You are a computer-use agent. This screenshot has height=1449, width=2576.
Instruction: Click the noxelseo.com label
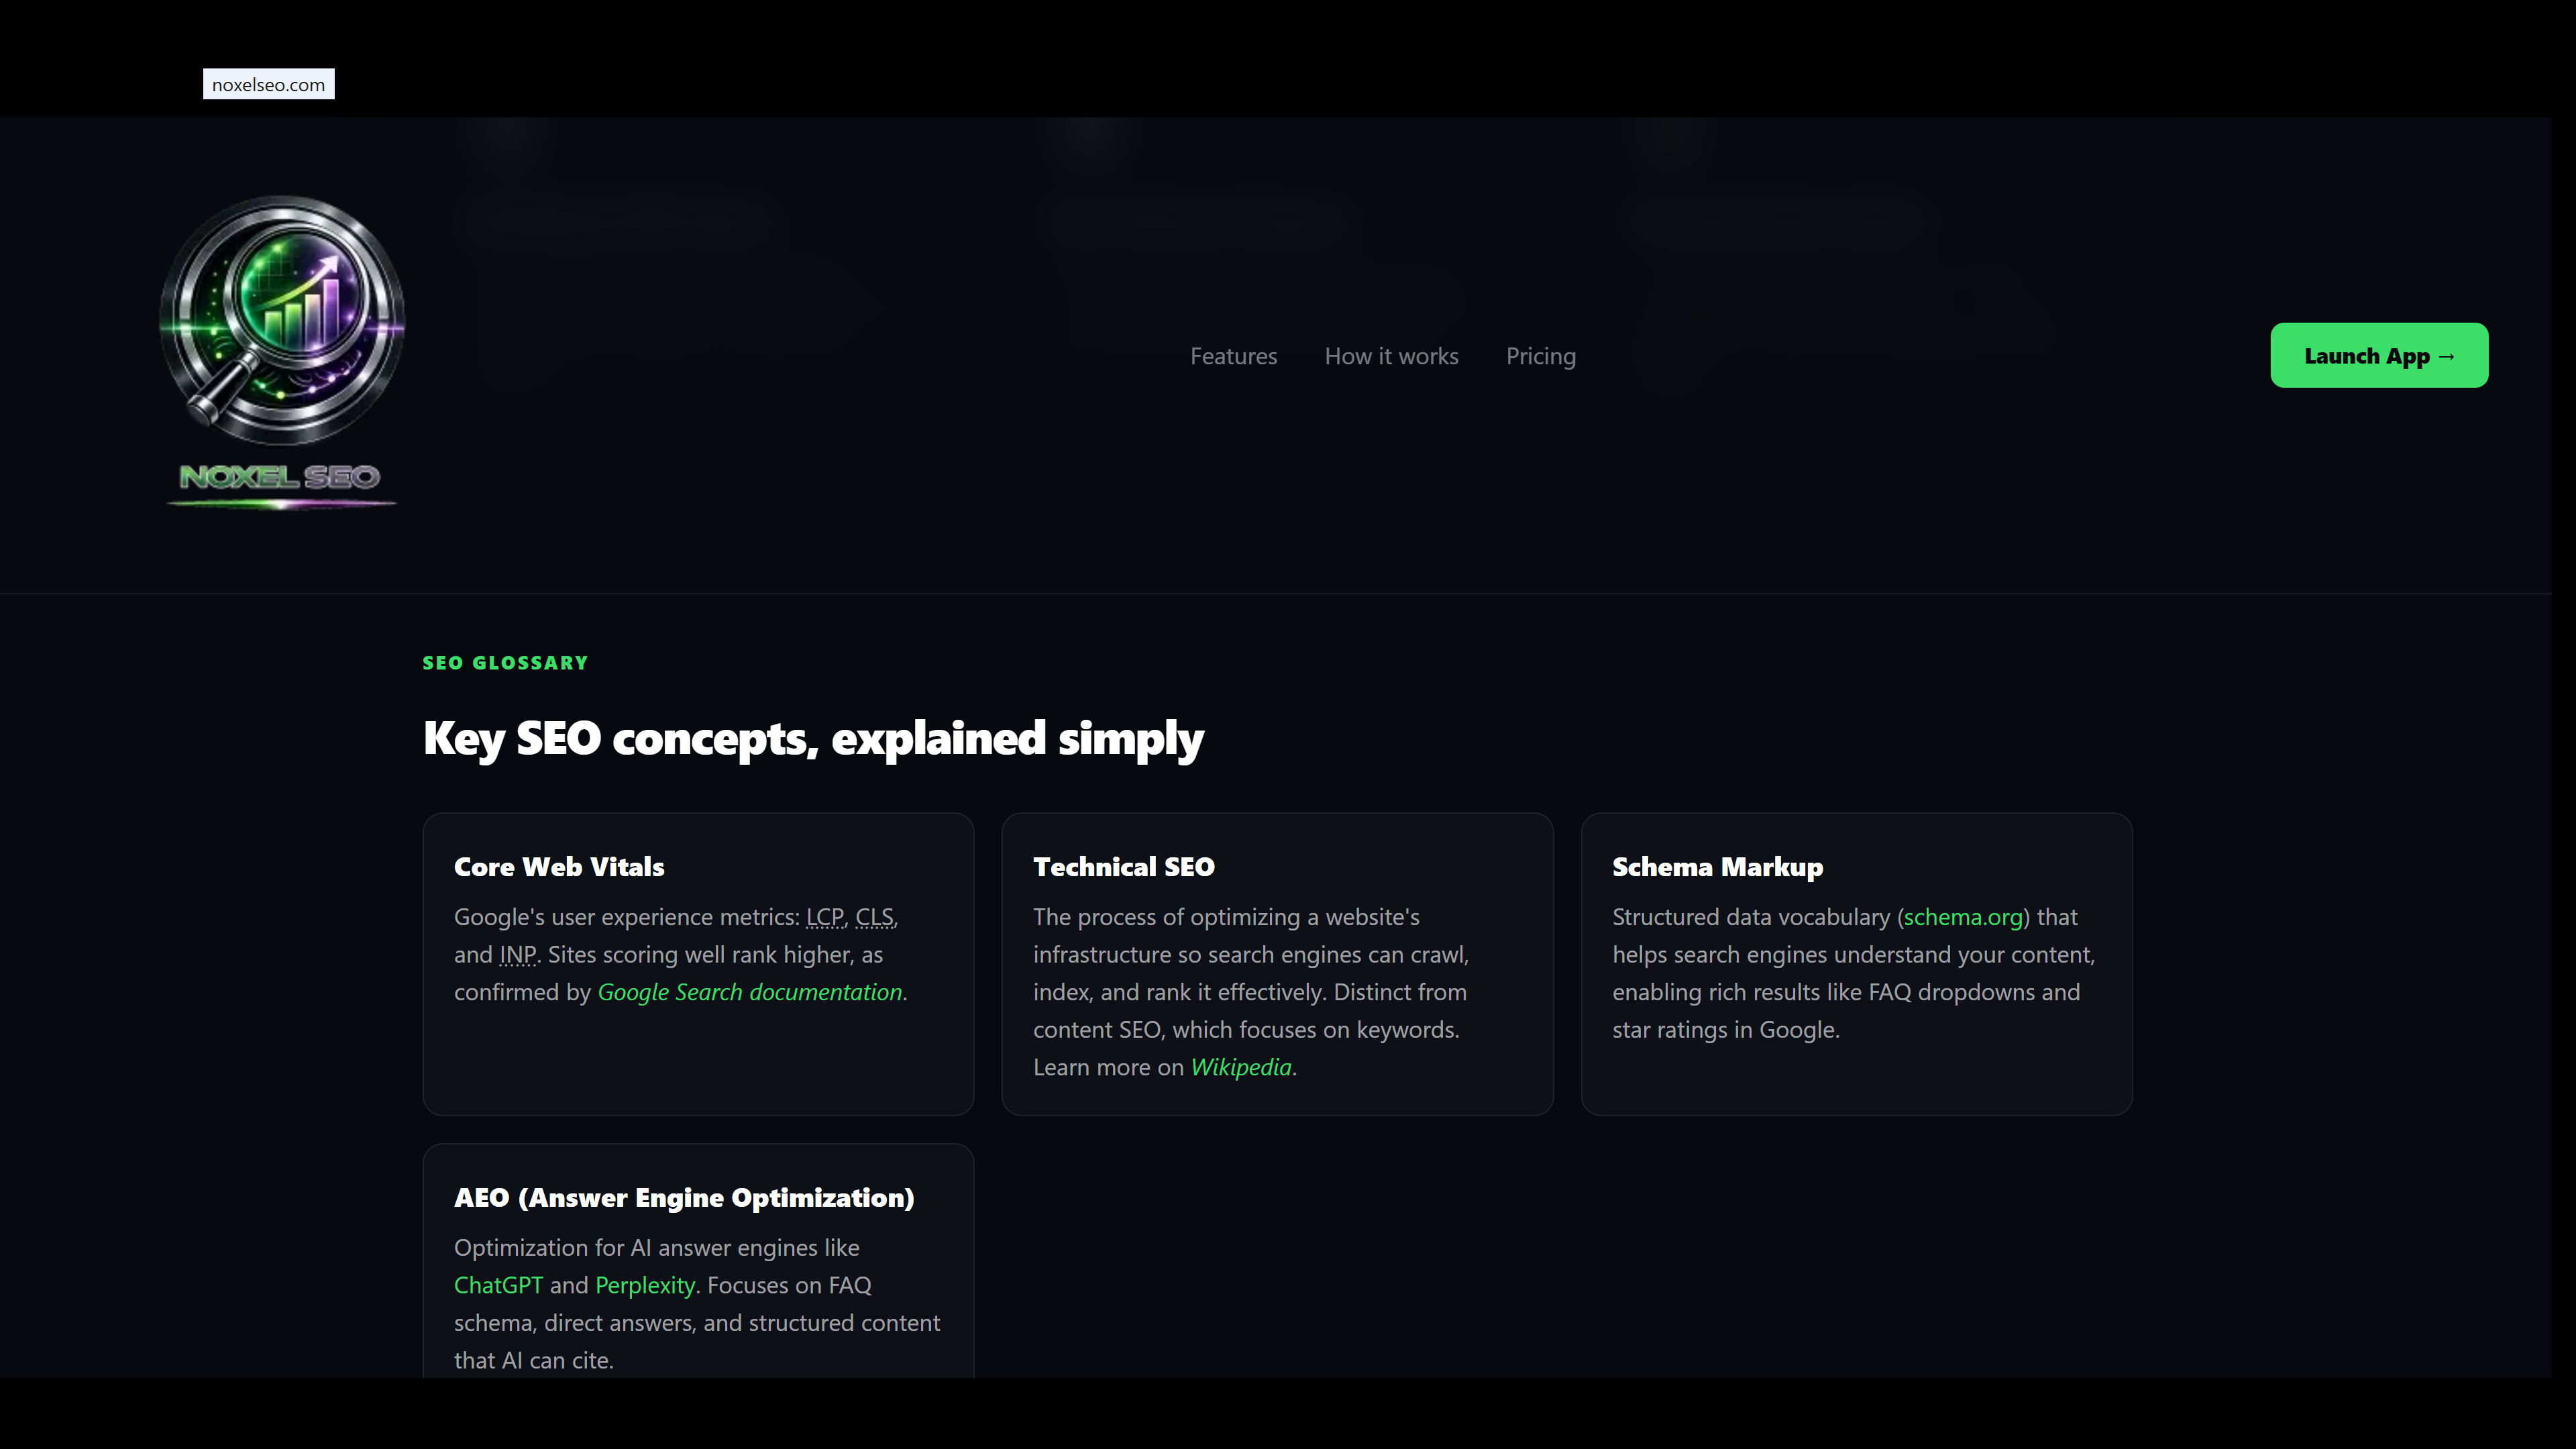tap(268, 85)
